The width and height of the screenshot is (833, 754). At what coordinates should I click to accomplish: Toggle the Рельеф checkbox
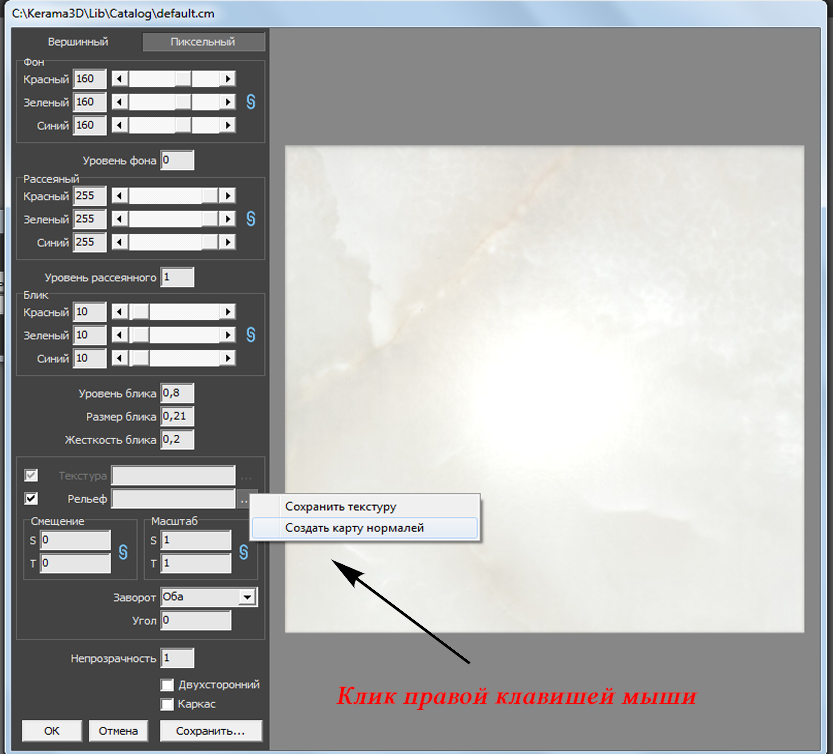coord(31,499)
